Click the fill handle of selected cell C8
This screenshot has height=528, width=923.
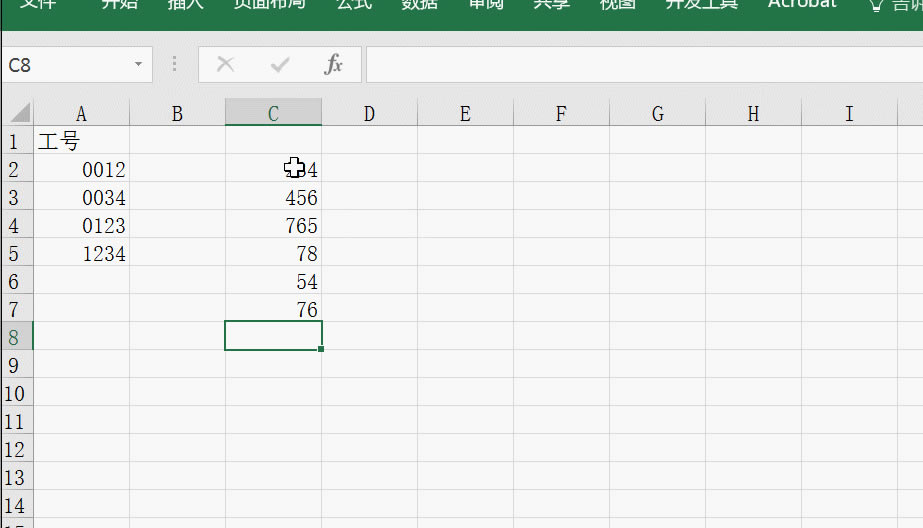click(x=321, y=349)
